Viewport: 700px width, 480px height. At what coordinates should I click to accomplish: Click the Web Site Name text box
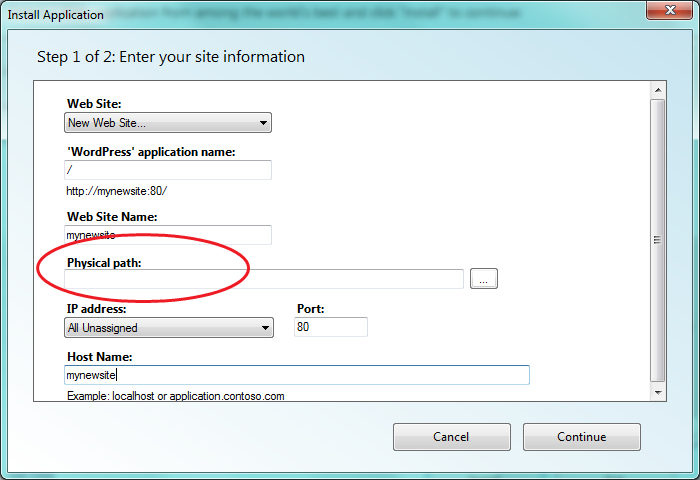(168, 235)
